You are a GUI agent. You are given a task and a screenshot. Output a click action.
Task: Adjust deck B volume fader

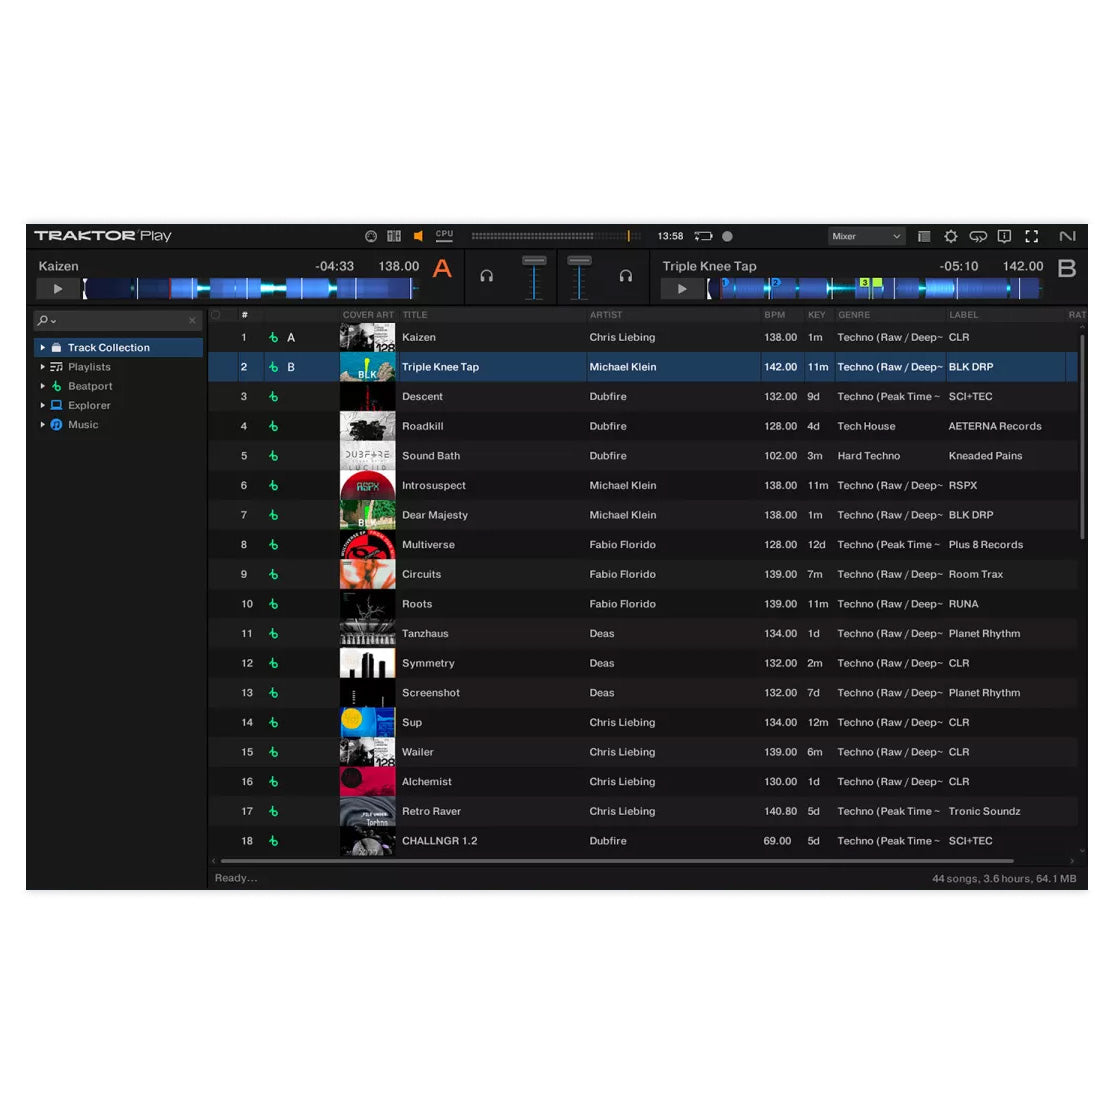click(579, 278)
